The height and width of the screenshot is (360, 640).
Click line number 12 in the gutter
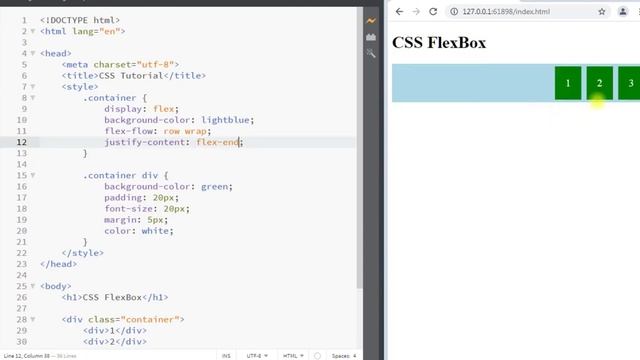tap(22, 142)
